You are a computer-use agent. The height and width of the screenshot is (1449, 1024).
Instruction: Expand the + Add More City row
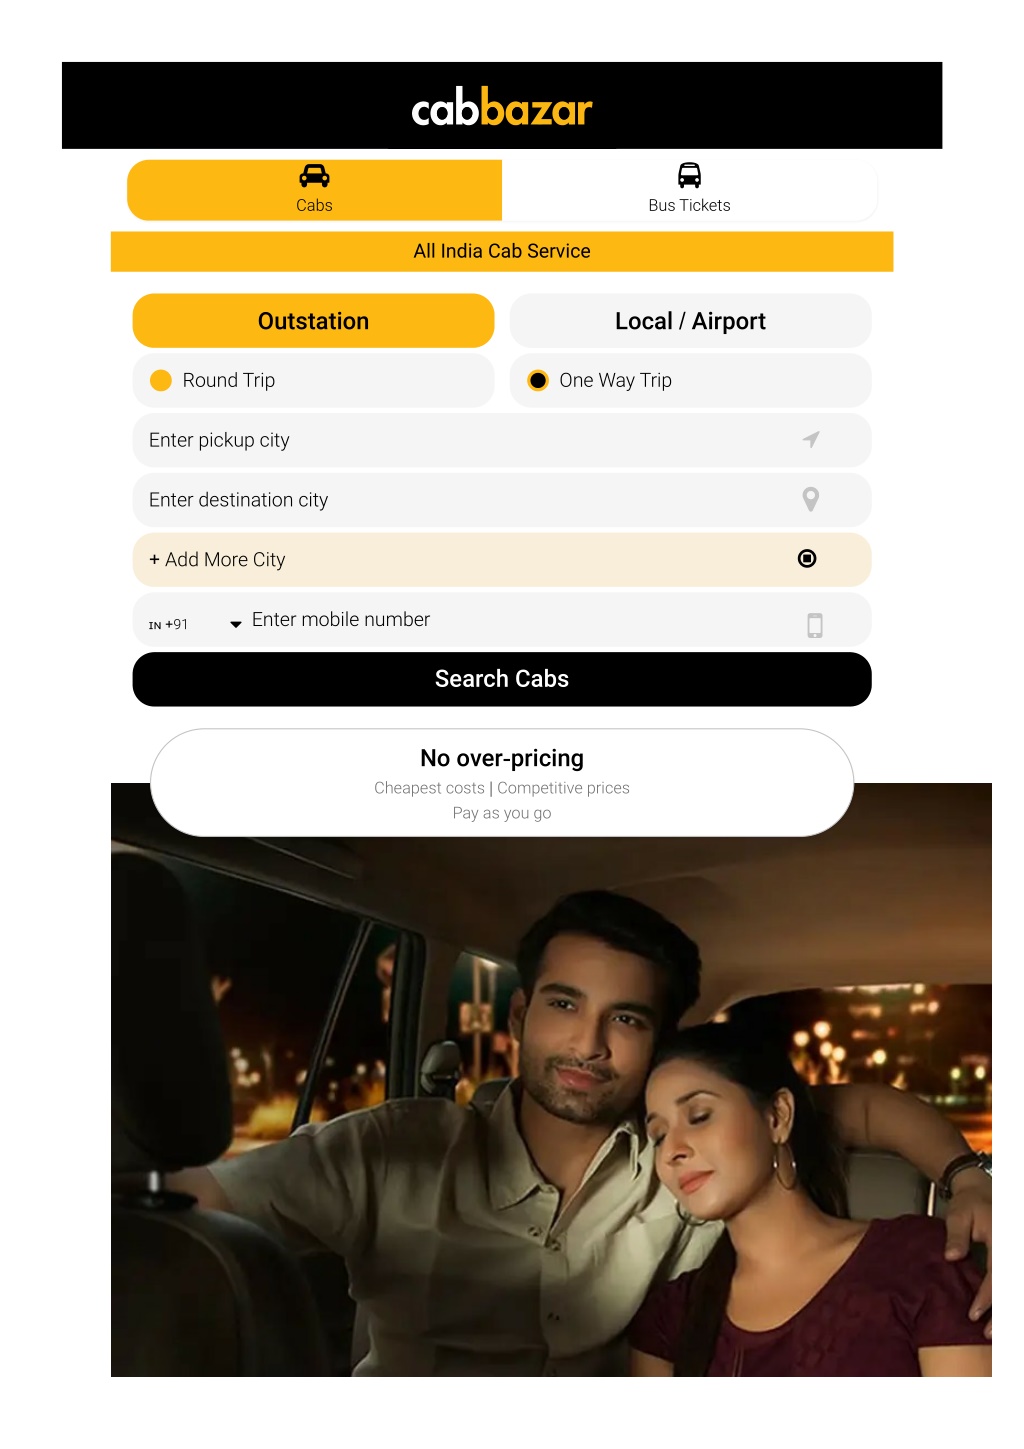(502, 560)
